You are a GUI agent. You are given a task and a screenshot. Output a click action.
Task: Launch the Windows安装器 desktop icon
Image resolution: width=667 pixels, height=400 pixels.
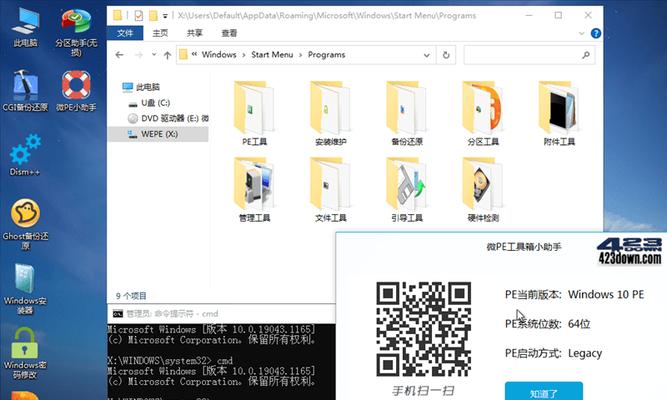click(25, 289)
